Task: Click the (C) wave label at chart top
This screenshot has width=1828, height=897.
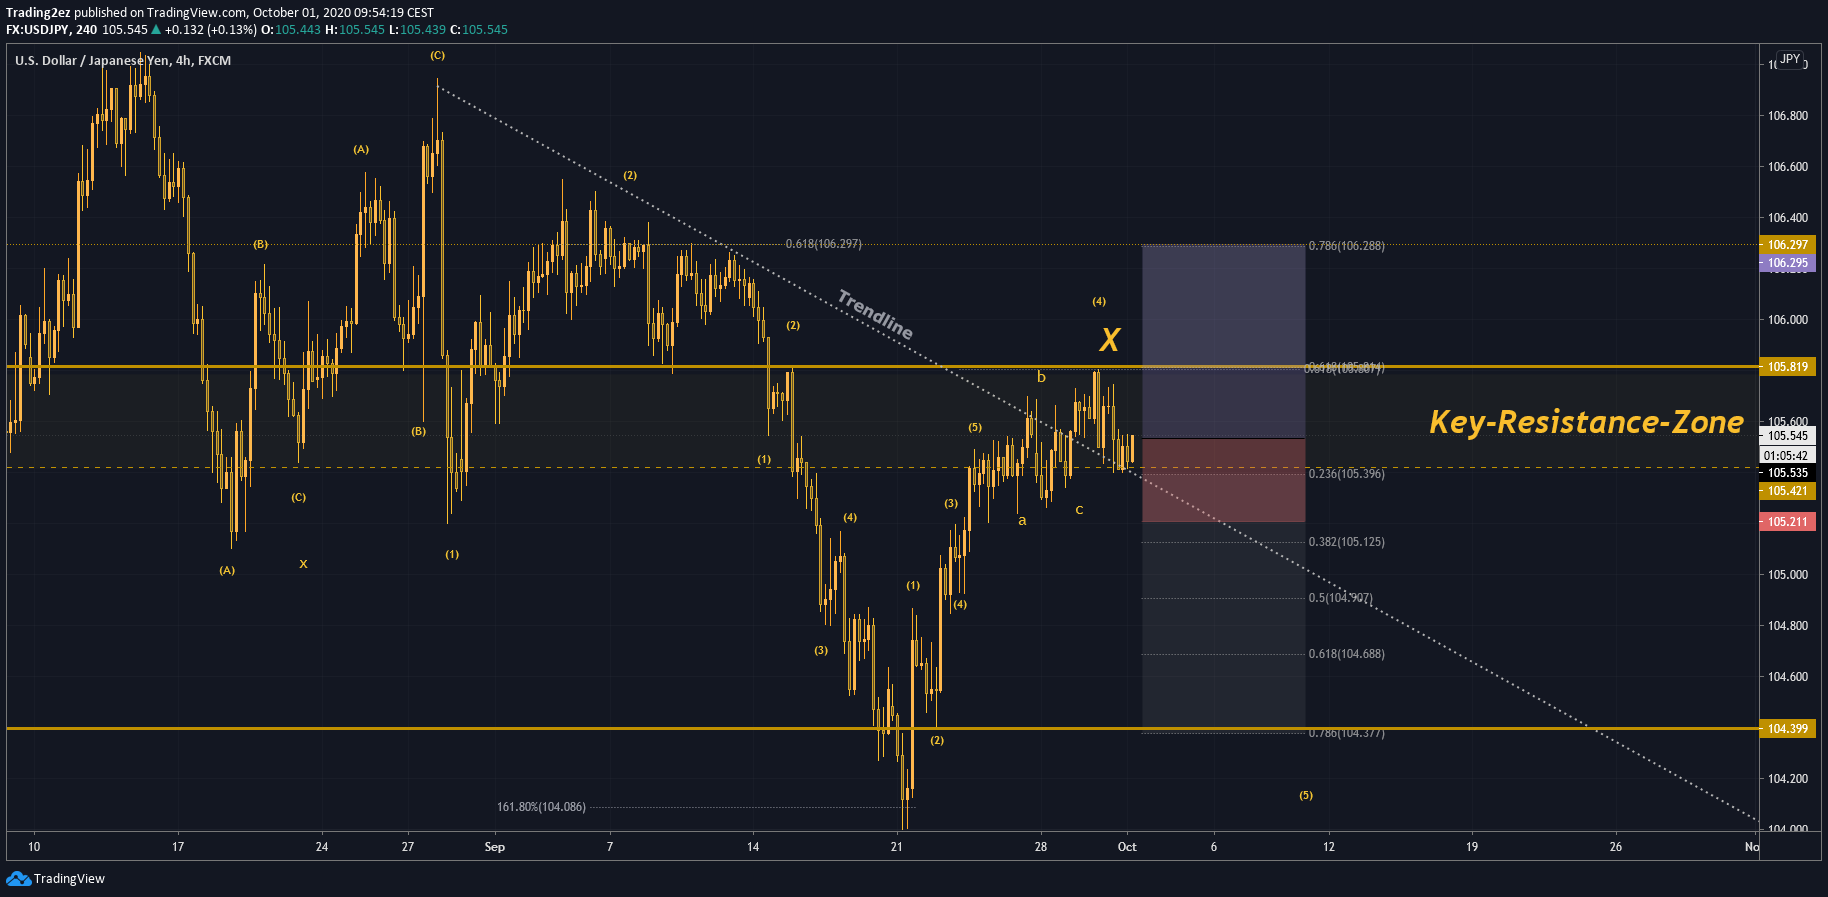Action: click(438, 56)
